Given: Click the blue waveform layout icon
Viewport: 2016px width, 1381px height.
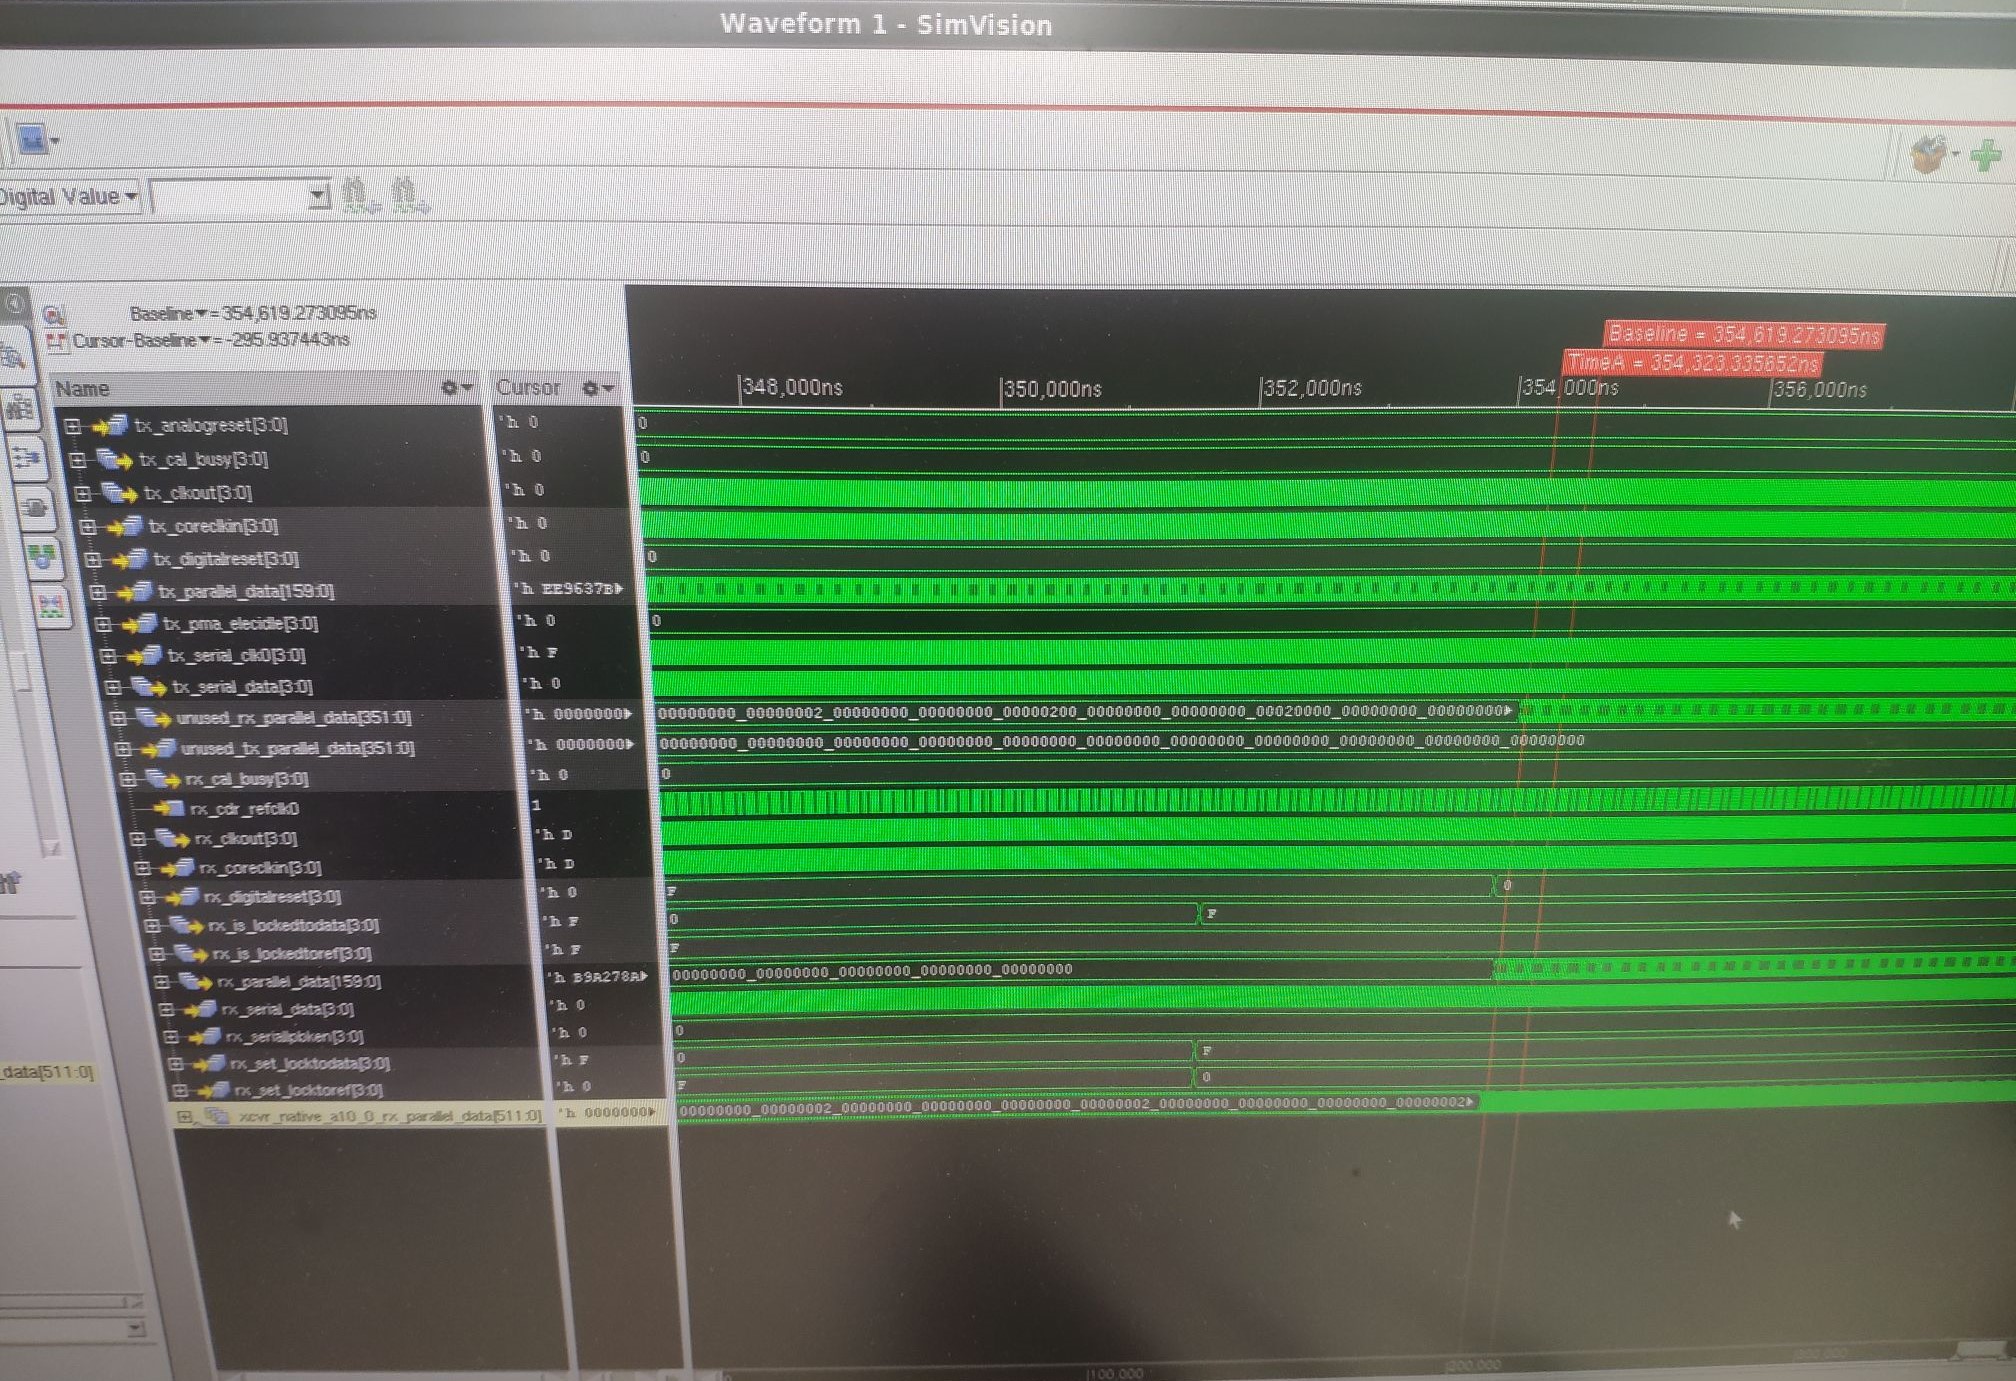Looking at the screenshot, I should tap(32, 141).
